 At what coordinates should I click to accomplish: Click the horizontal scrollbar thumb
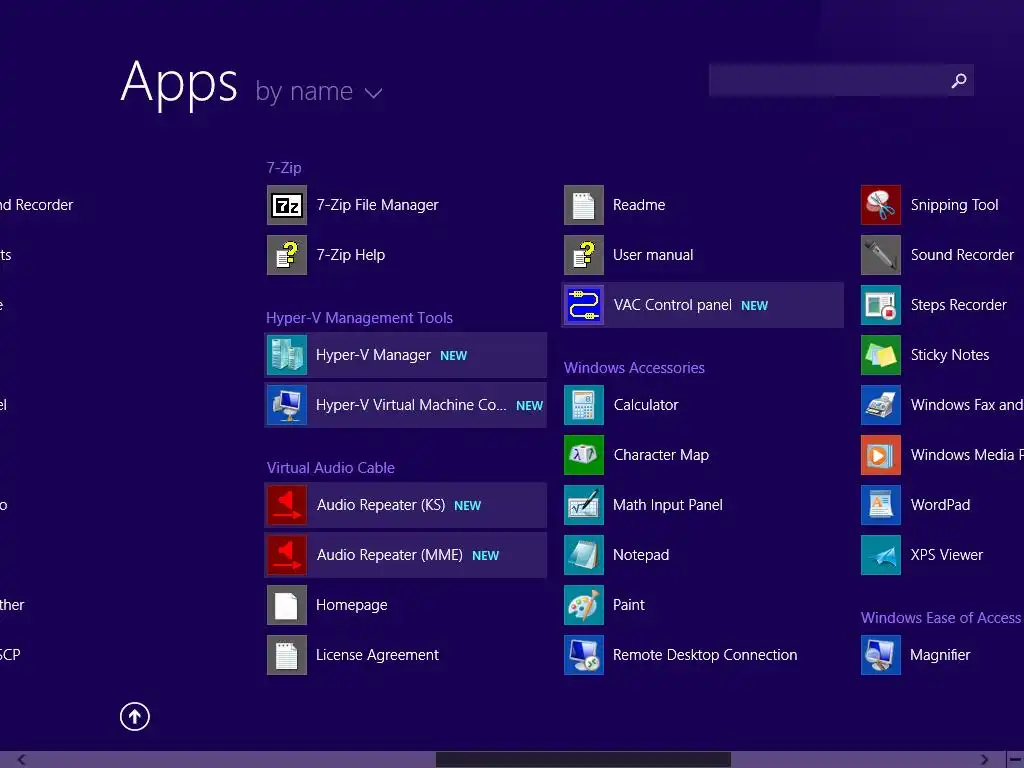pyautogui.click(x=583, y=760)
